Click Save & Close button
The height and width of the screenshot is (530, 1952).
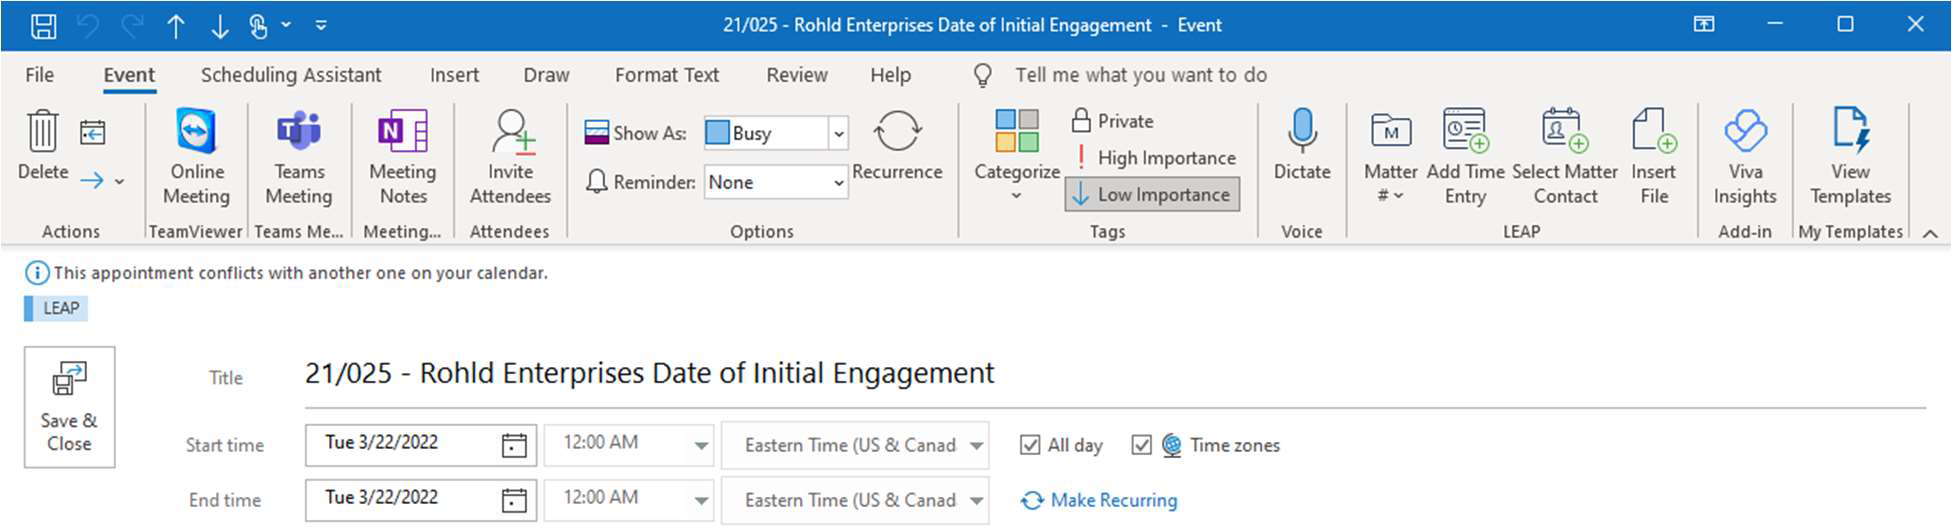pos(69,407)
